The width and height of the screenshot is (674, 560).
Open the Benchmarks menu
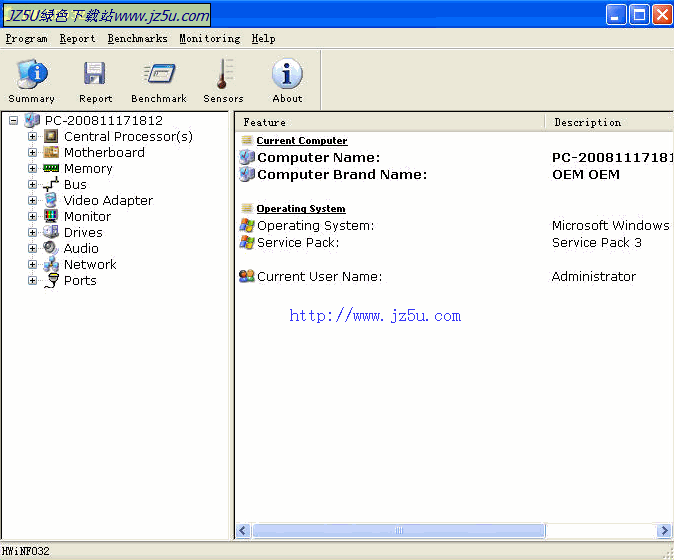pyautogui.click(x=137, y=39)
